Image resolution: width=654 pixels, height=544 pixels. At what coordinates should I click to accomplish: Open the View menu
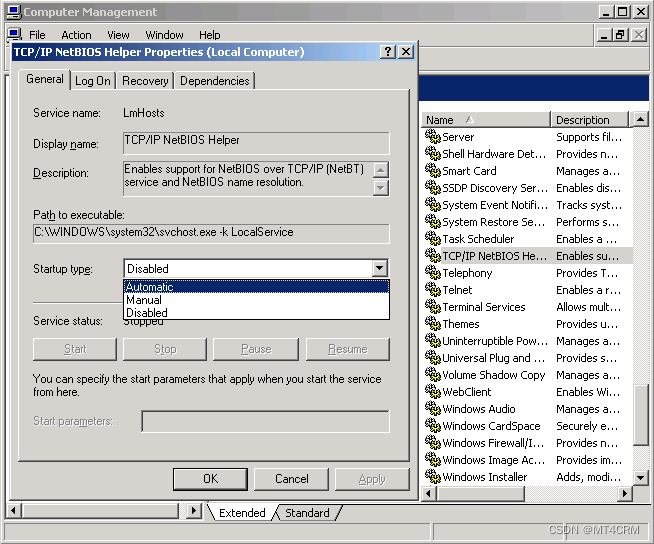coord(118,35)
